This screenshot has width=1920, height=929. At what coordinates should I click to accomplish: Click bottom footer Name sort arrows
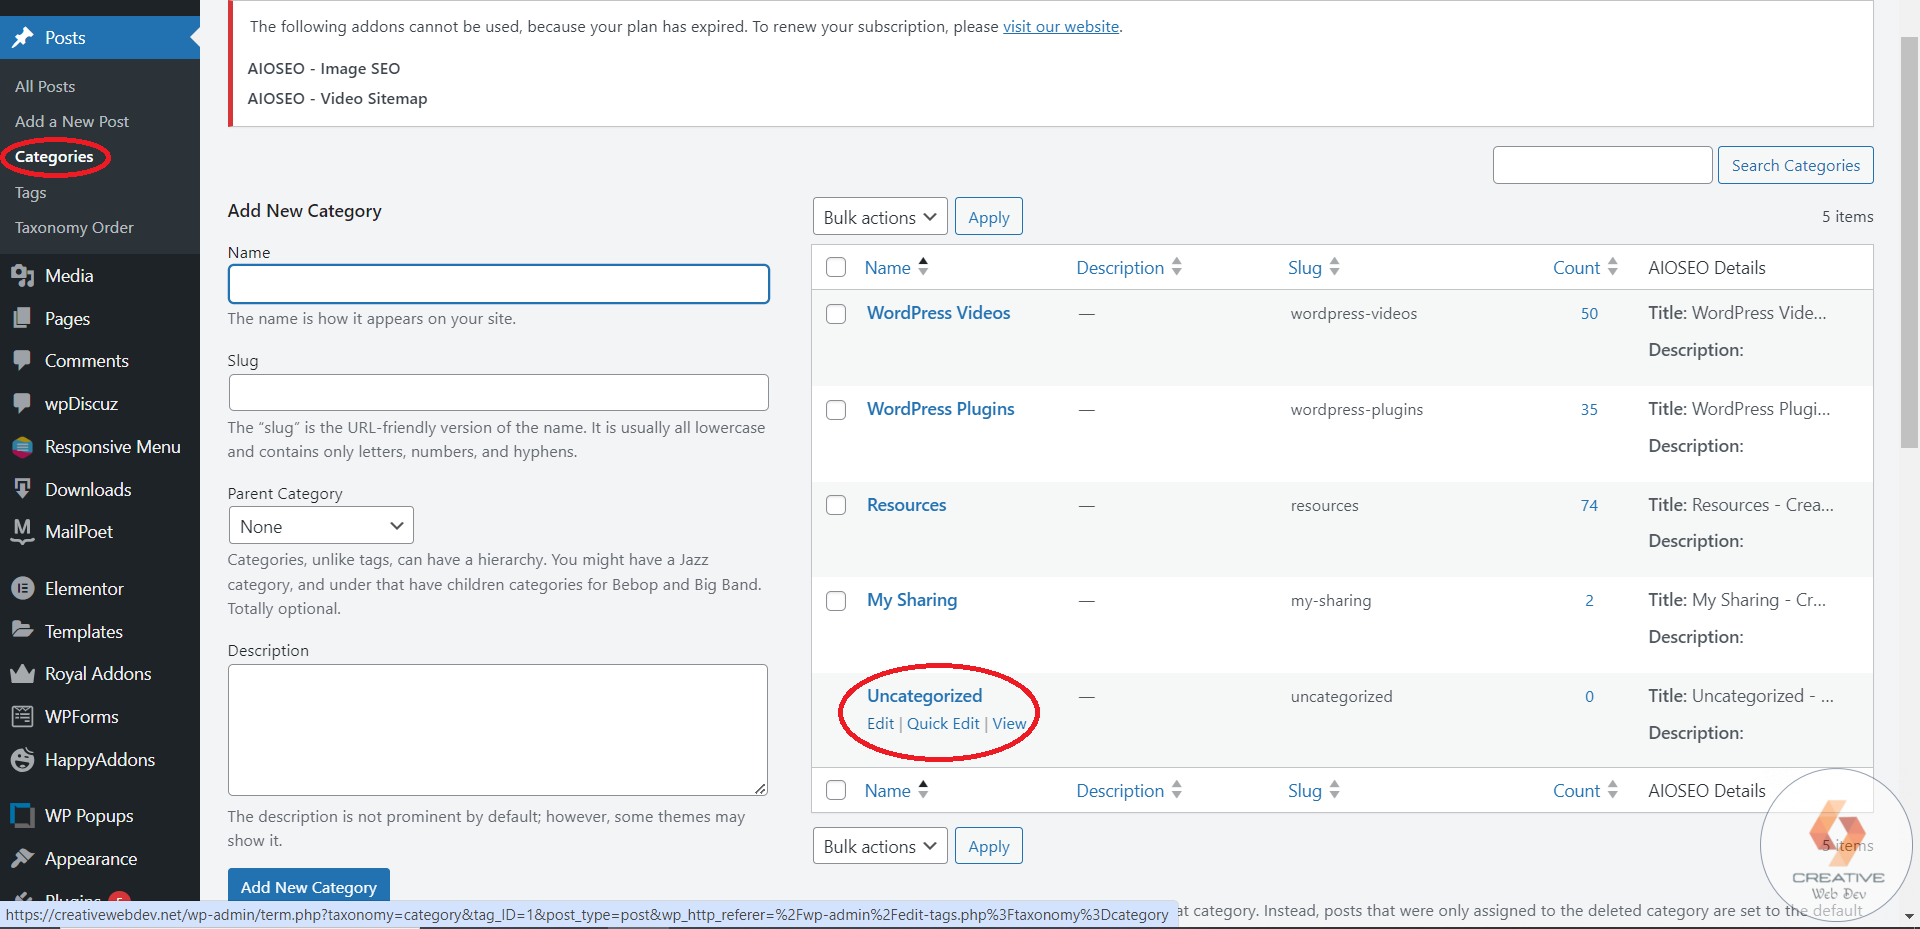923,790
